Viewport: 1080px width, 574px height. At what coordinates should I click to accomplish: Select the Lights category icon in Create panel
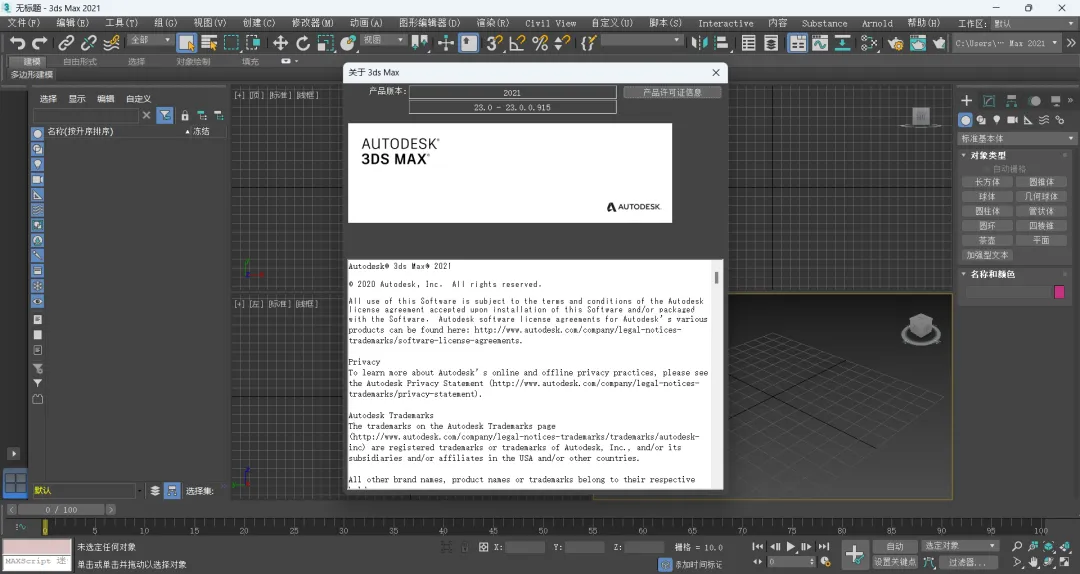click(997, 120)
